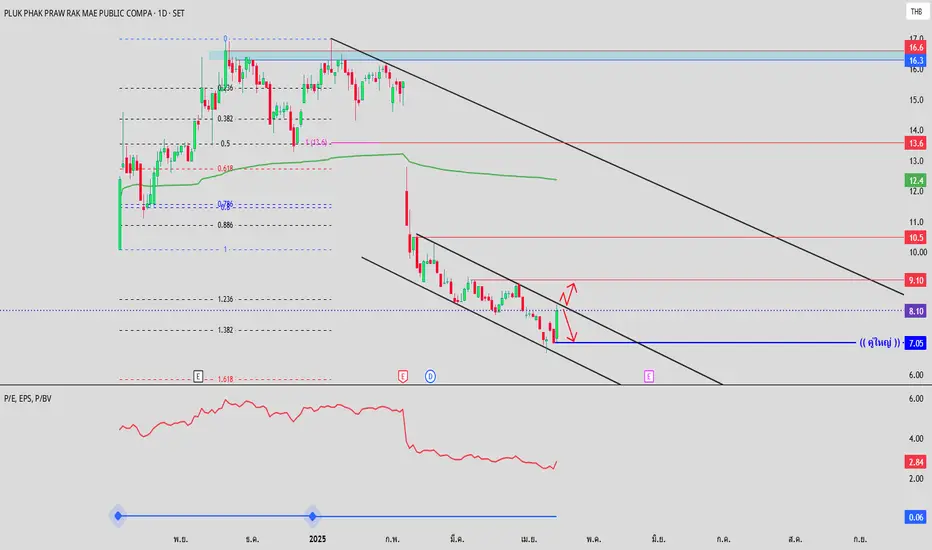Click the มิ.ย. date on time axis
Image resolution: width=932 pixels, height=550 pixels.
tap(659, 539)
